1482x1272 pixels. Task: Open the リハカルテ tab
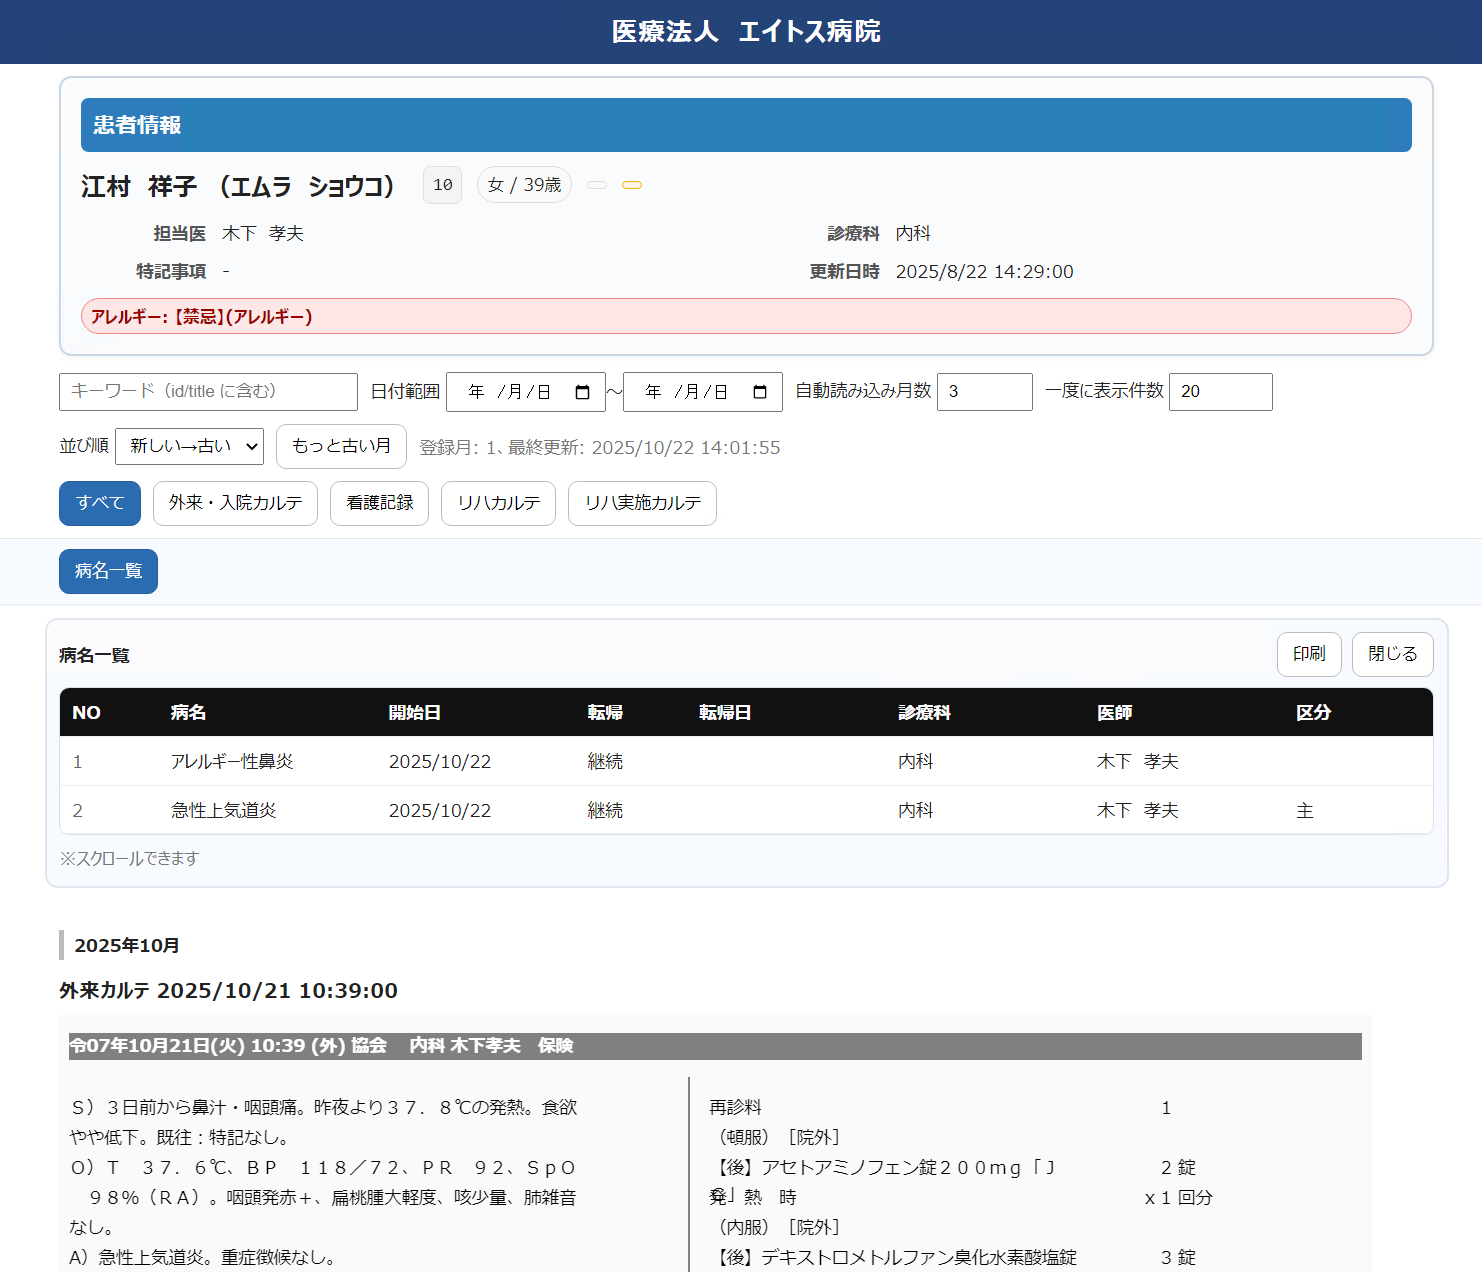coord(498,503)
